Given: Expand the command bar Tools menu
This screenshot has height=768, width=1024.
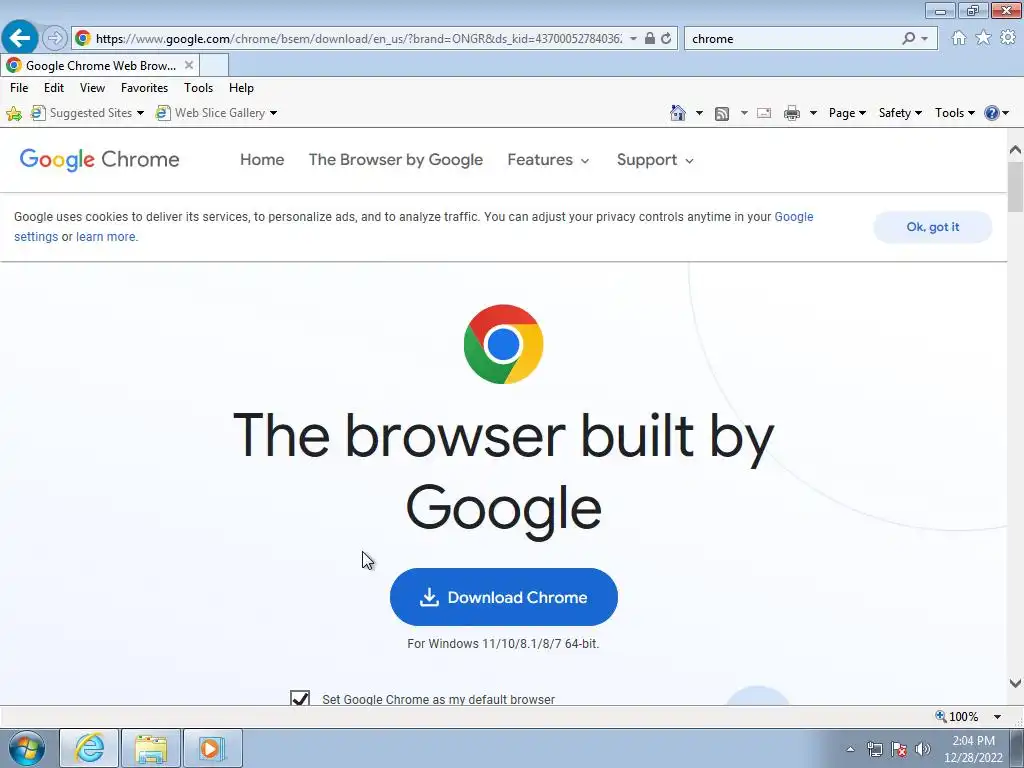Looking at the screenshot, I should pyautogui.click(x=954, y=113).
